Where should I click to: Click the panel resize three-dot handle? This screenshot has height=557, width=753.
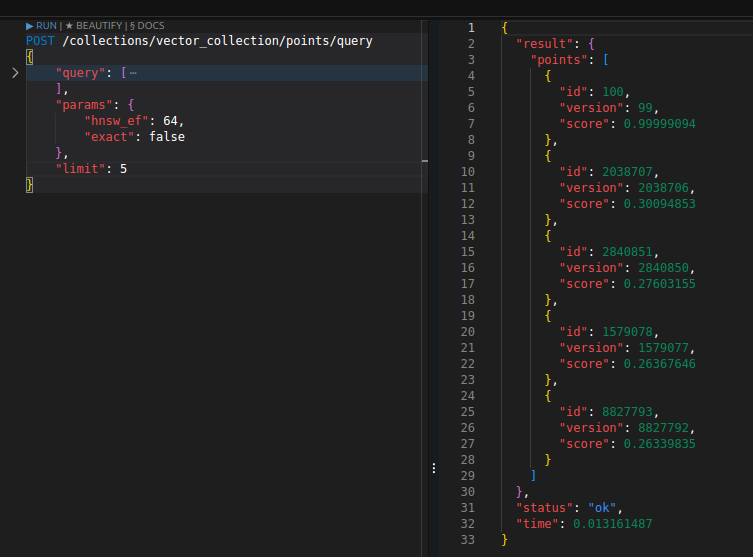pyautogui.click(x=433, y=467)
